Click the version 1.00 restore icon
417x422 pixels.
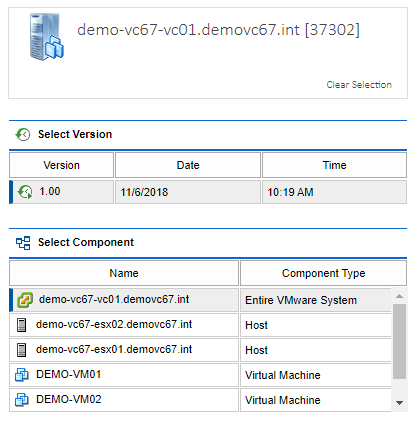(25, 192)
